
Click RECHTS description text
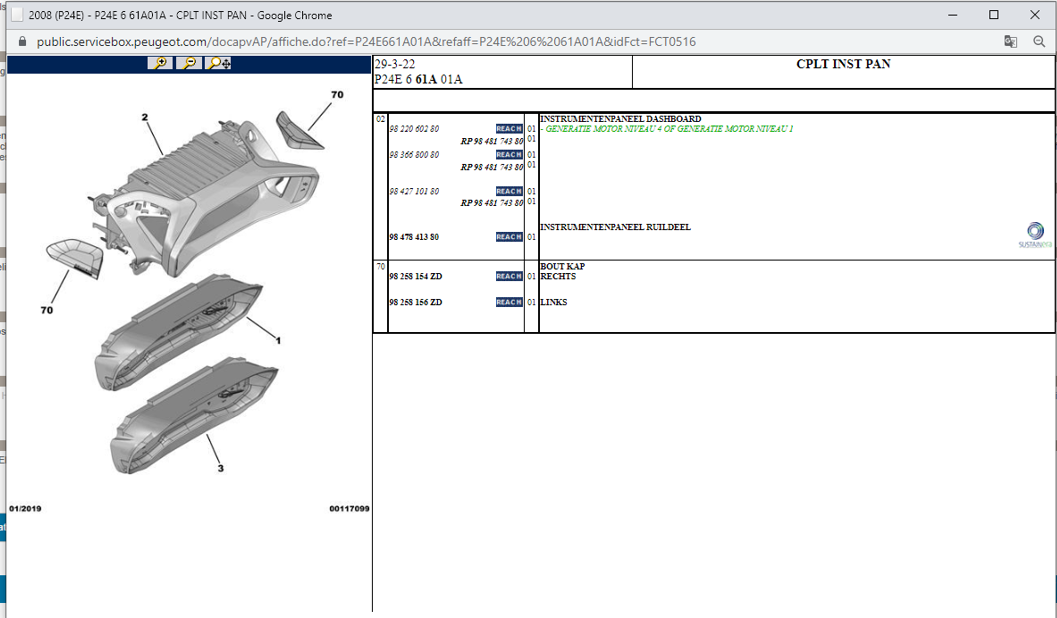558,276
